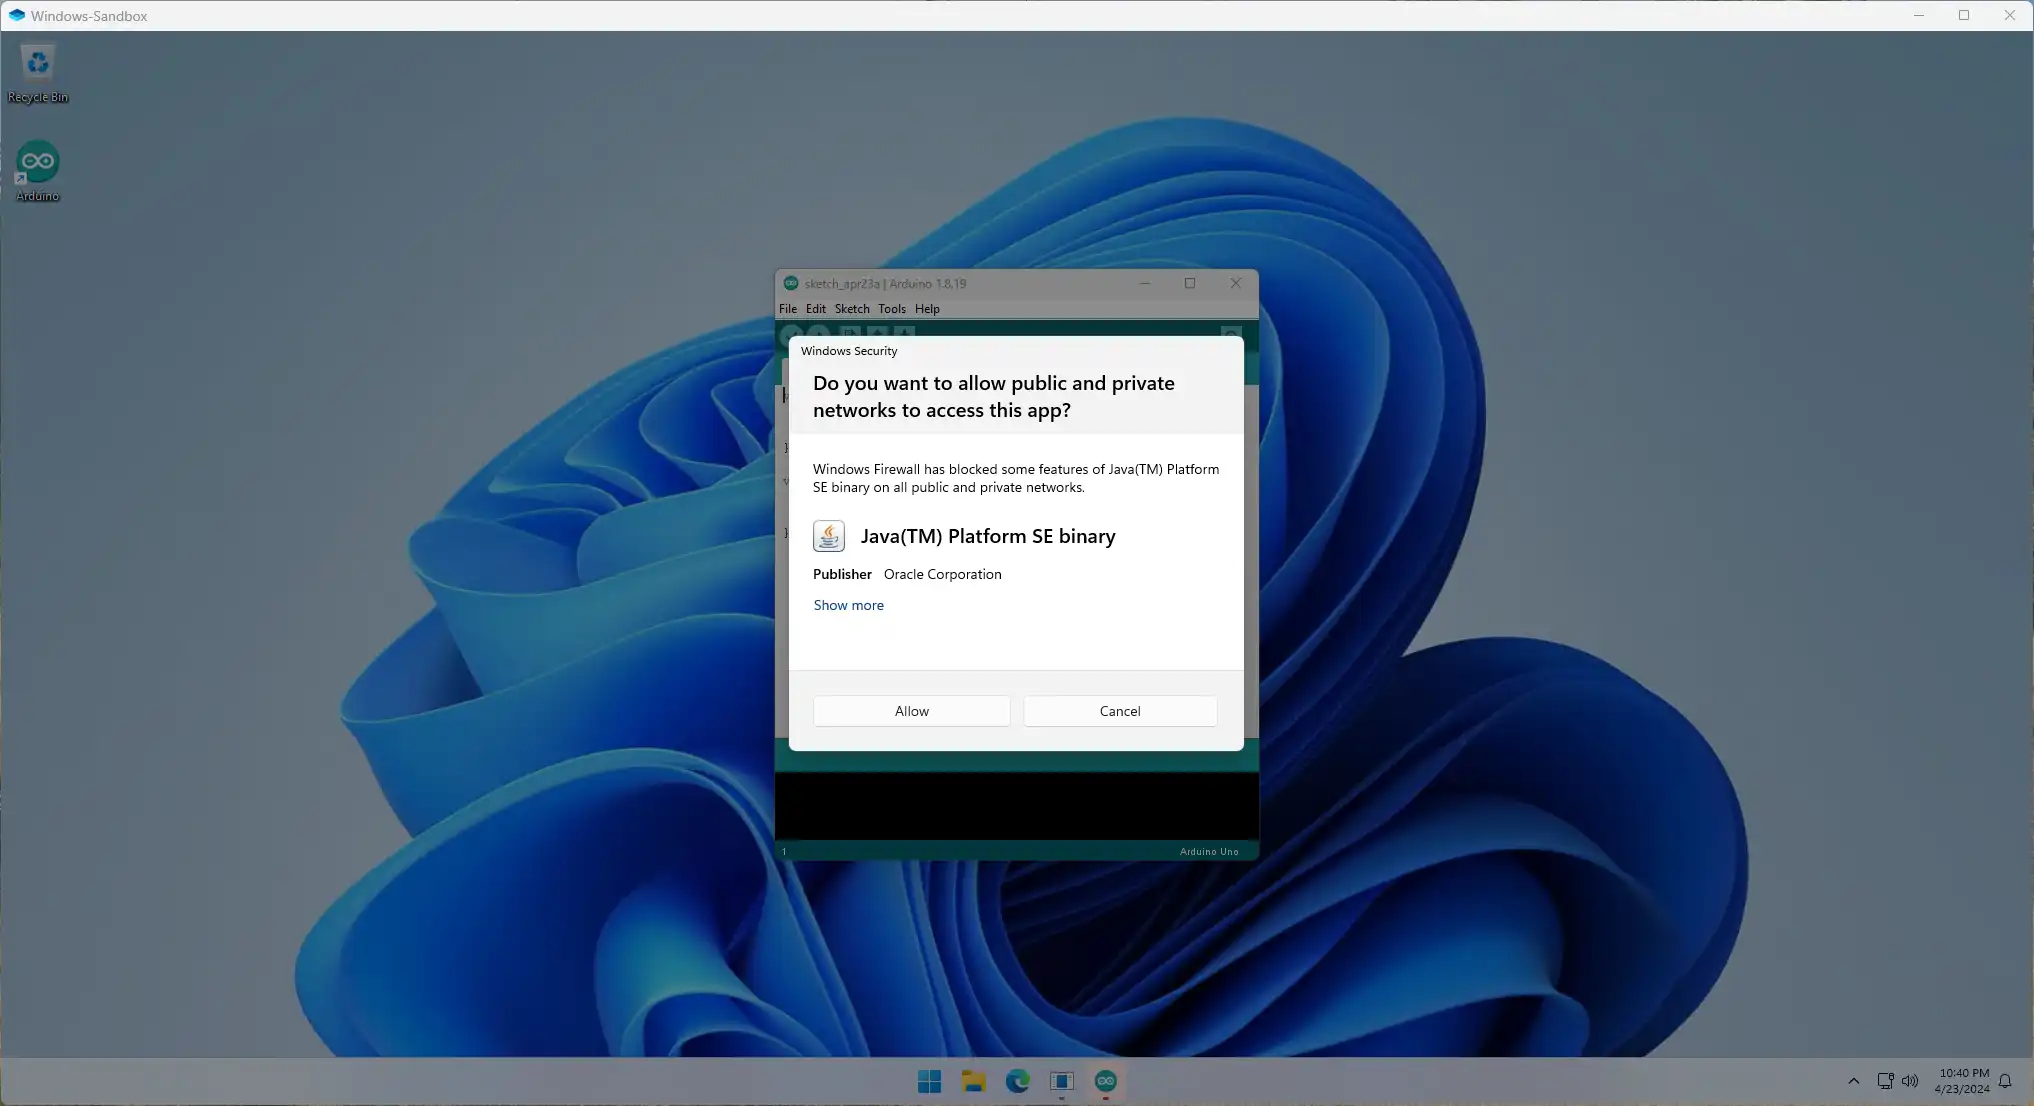Click the network status tray icon
Viewport: 2034px width, 1106px height.
pos(1885,1081)
